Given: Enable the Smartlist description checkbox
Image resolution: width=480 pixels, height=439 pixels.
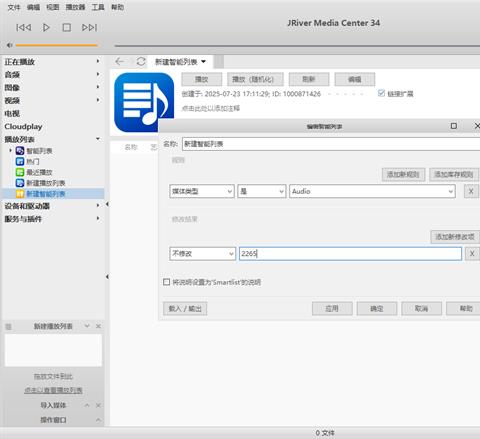Looking at the screenshot, I should pyautogui.click(x=167, y=282).
